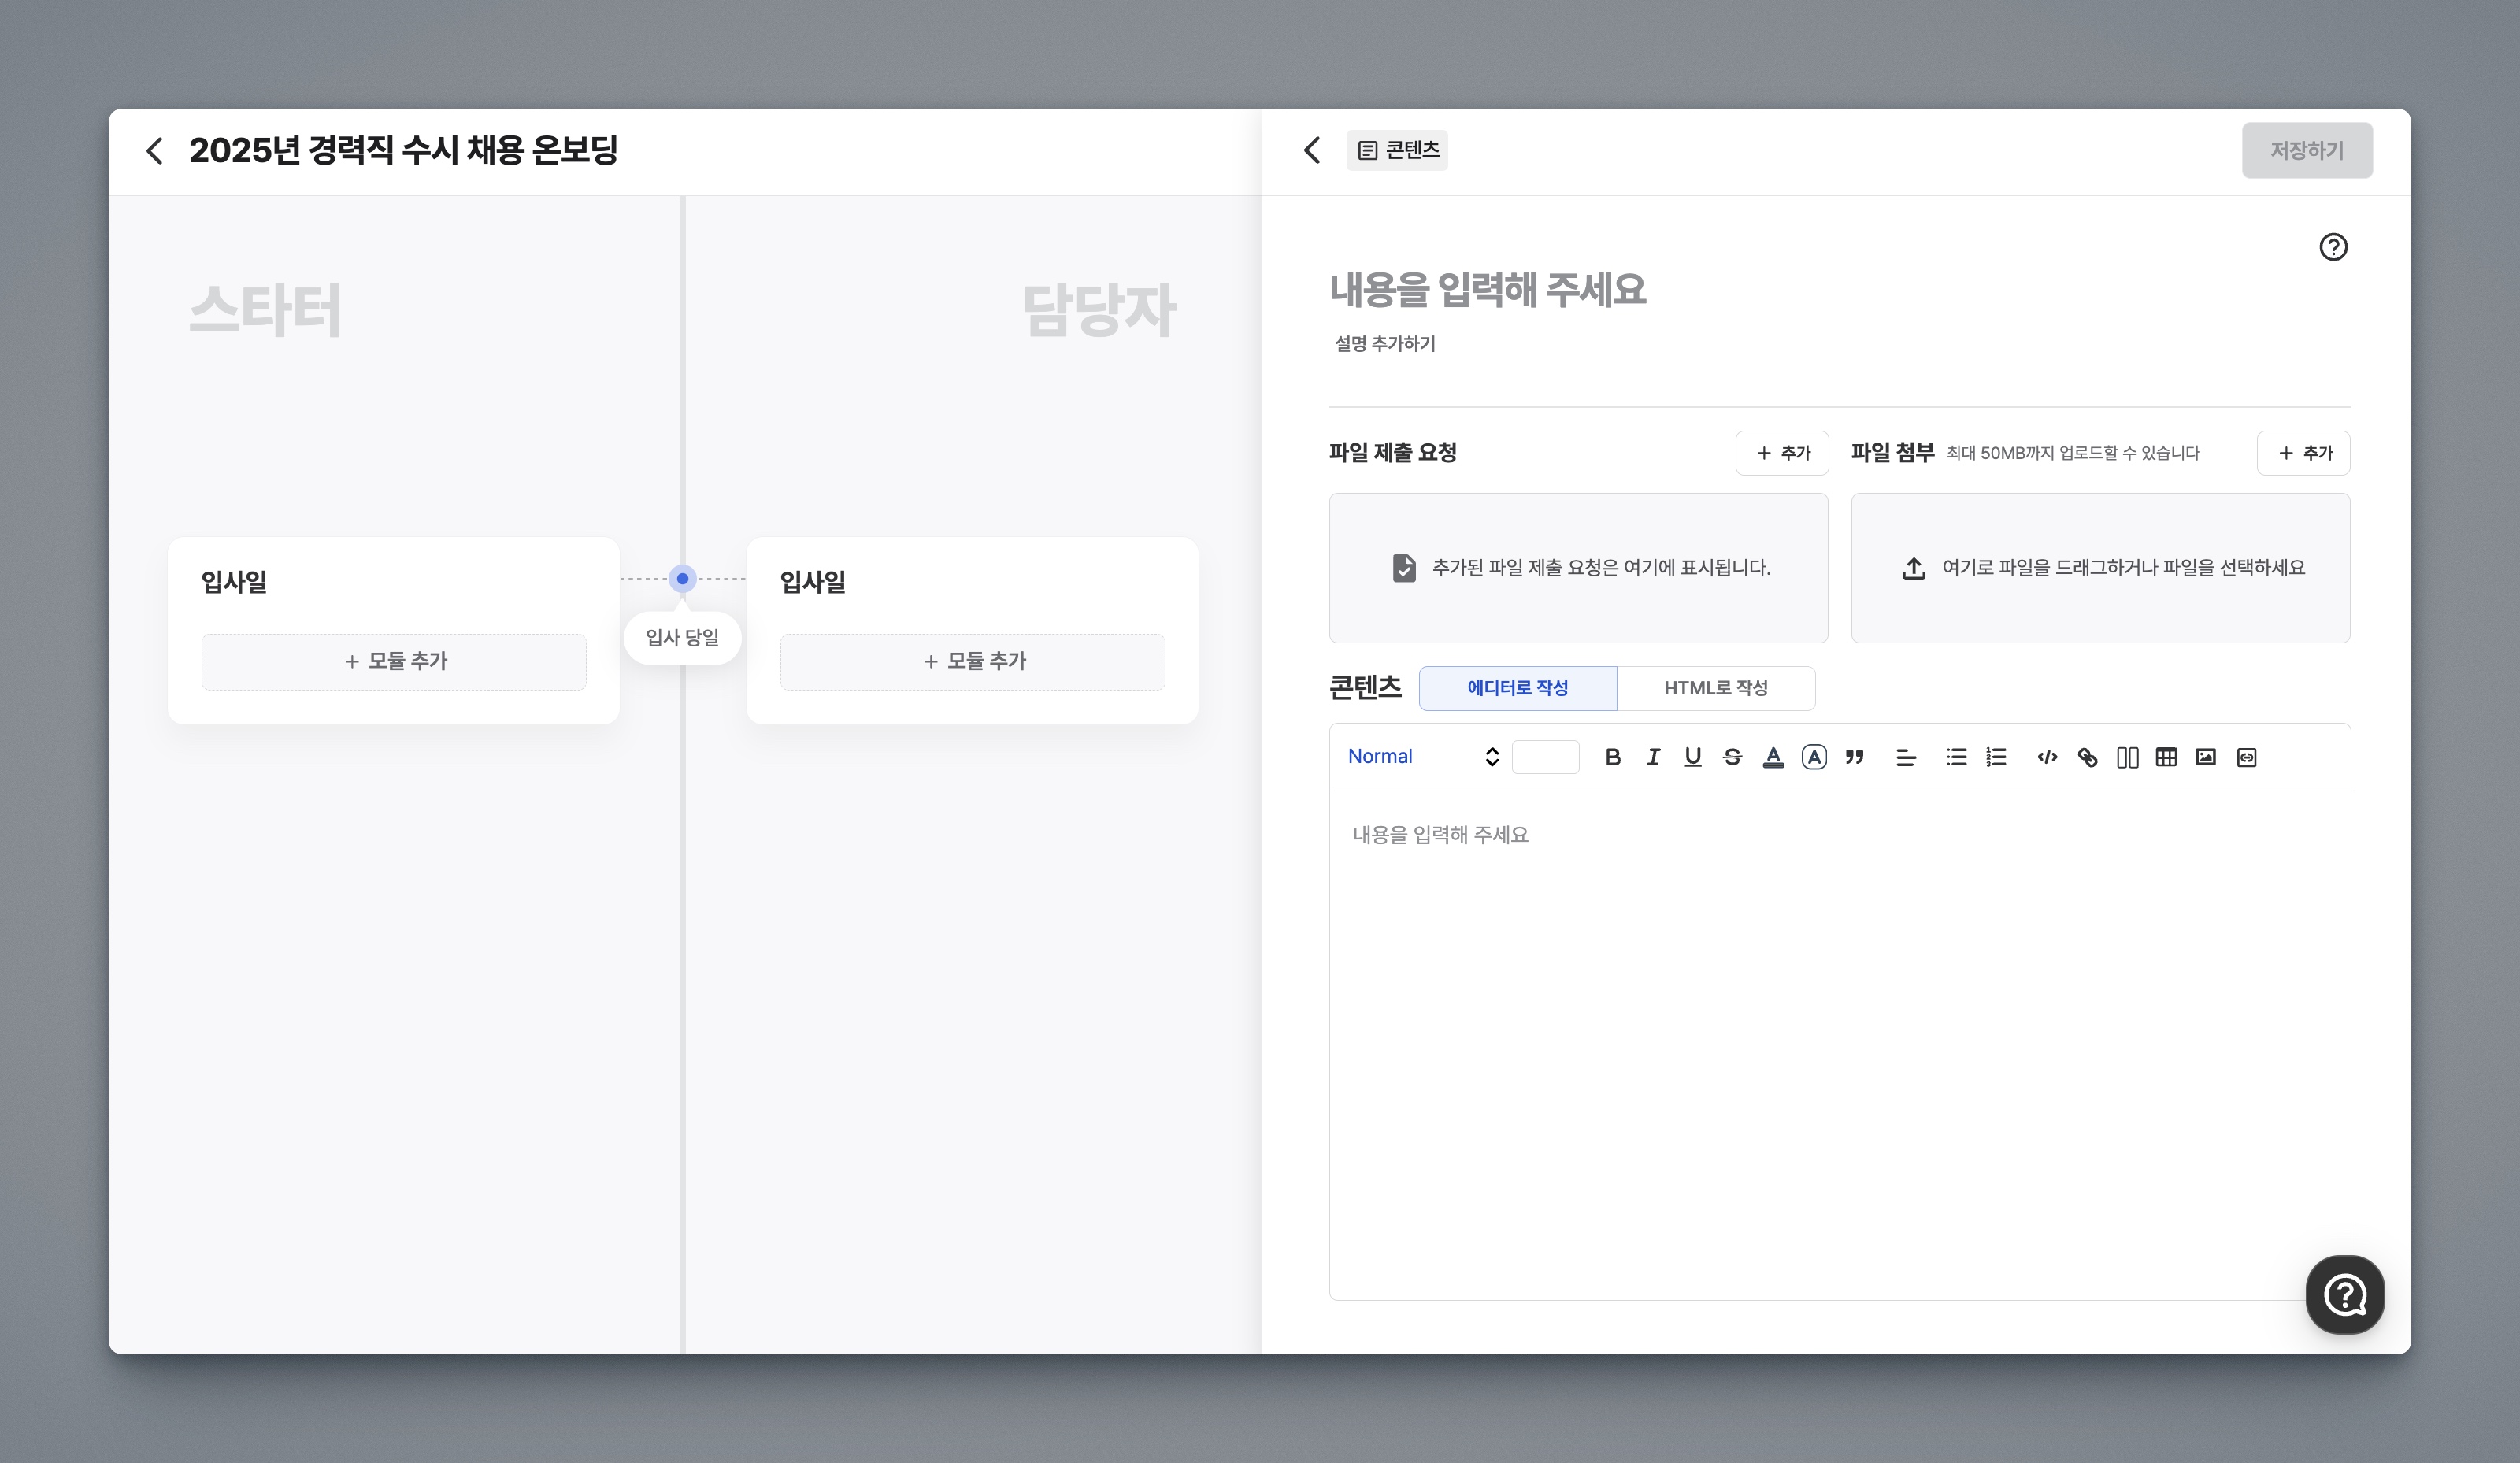Open the font size box in toolbar

(1545, 757)
